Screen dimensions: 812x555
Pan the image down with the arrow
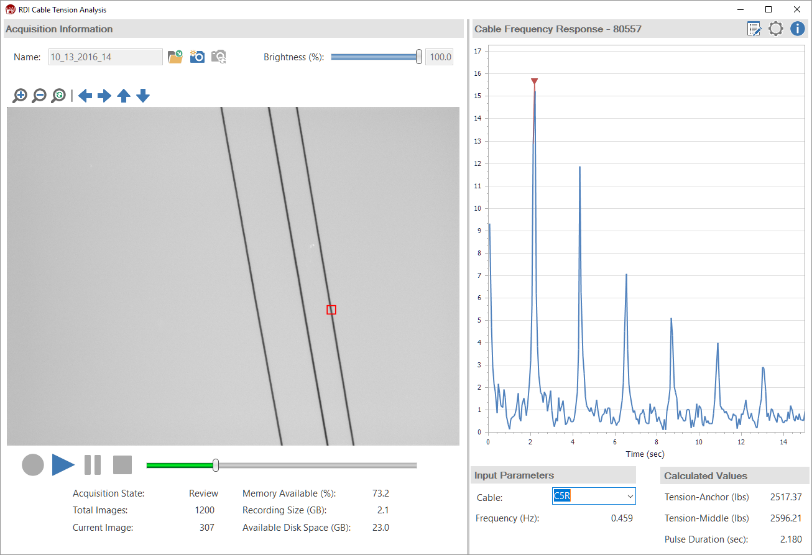click(143, 95)
